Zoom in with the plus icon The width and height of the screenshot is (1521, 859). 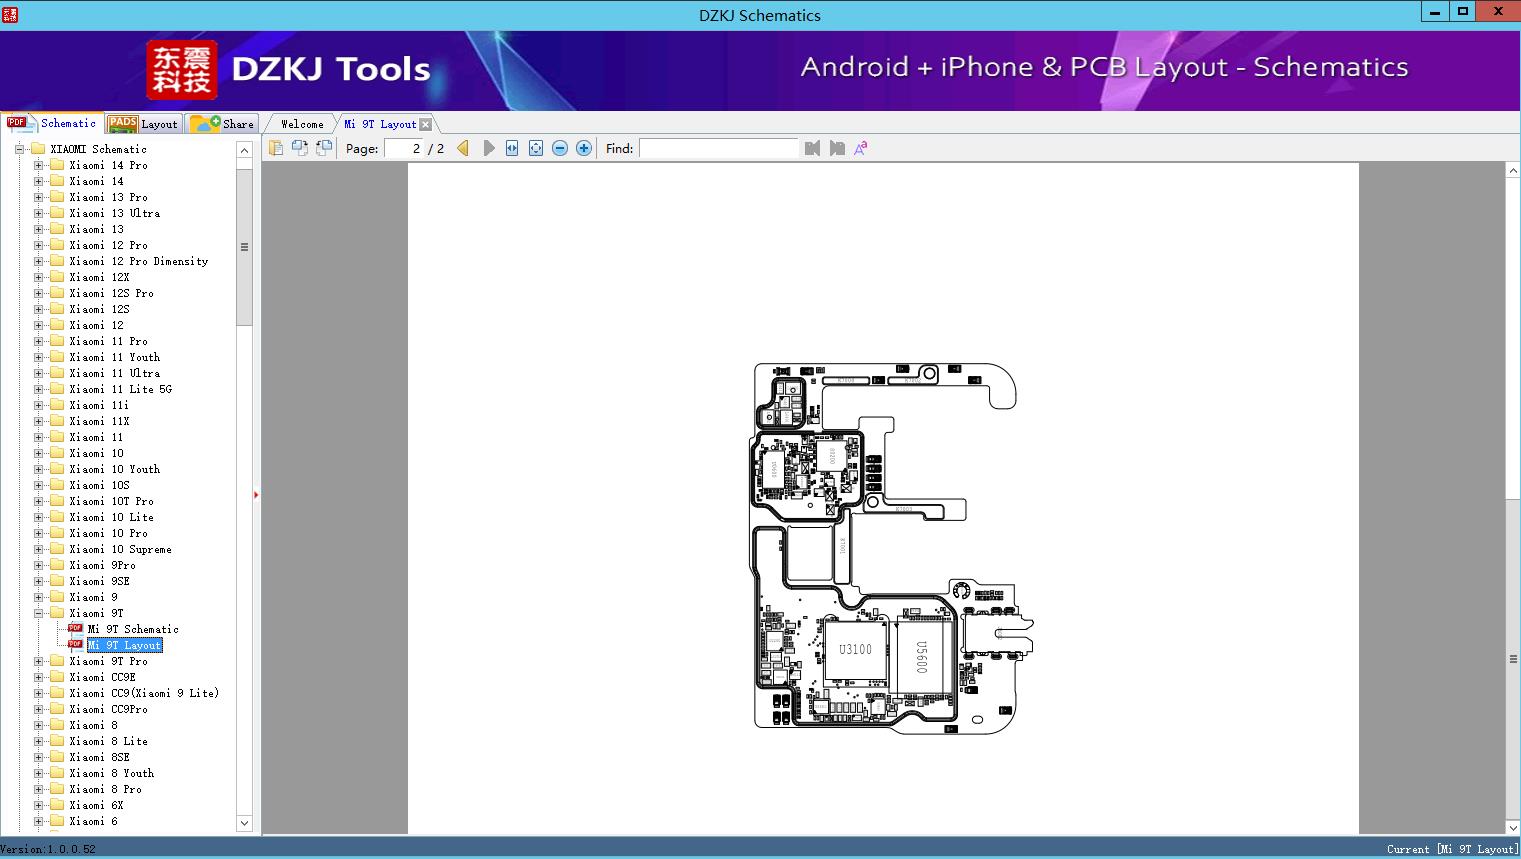(584, 148)
